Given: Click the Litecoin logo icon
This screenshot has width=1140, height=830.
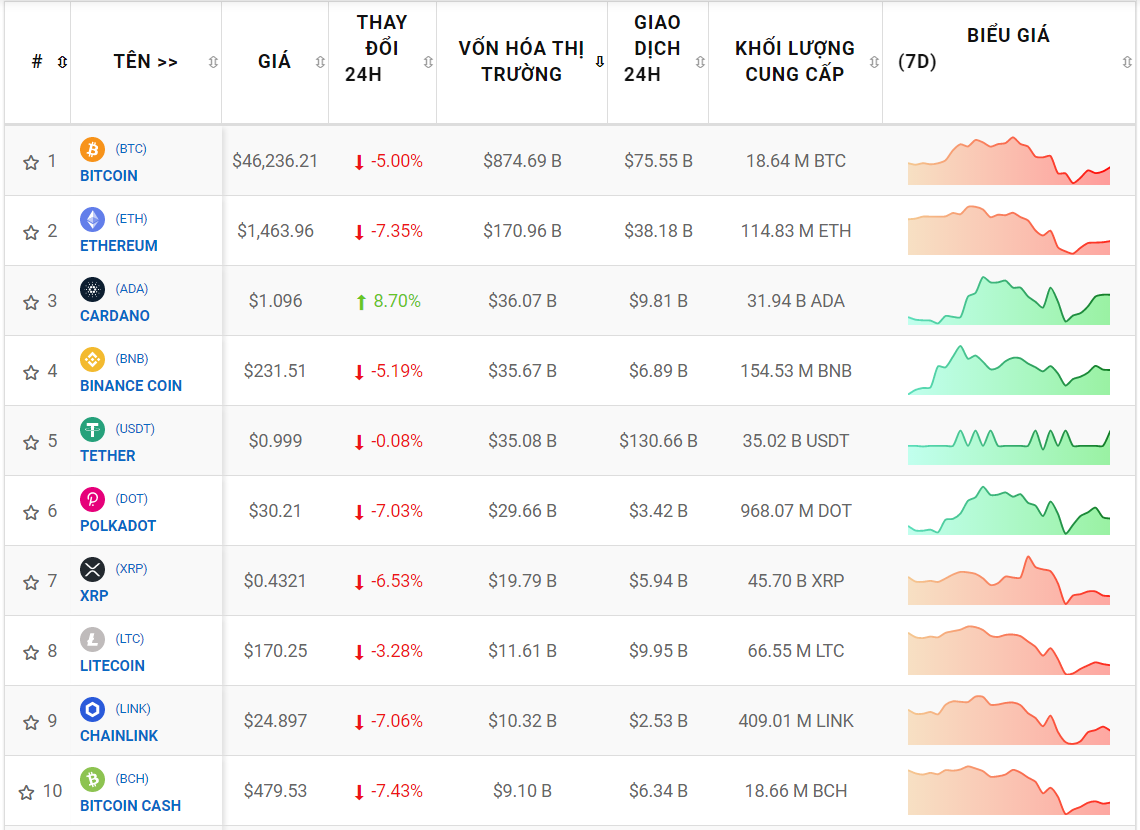Looking at the screenshot, I should click(x=92, y=640).
